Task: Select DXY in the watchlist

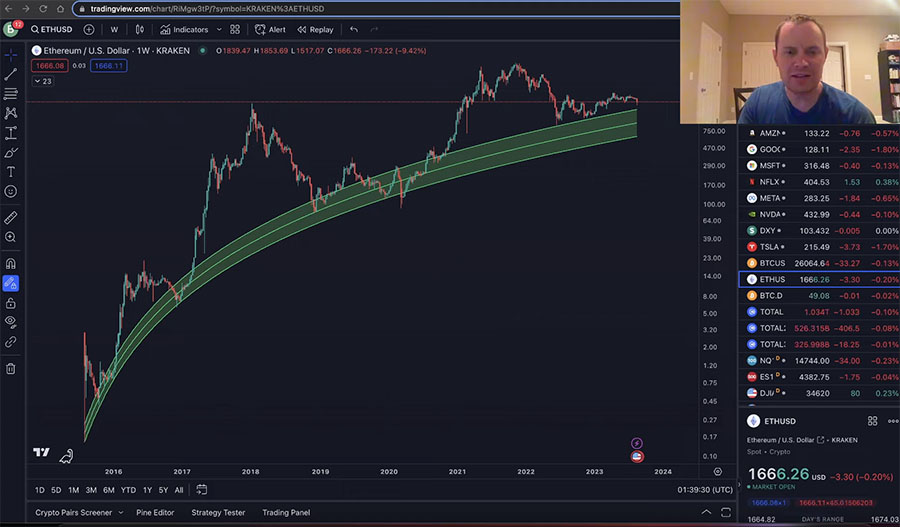Action: [819, 231]
